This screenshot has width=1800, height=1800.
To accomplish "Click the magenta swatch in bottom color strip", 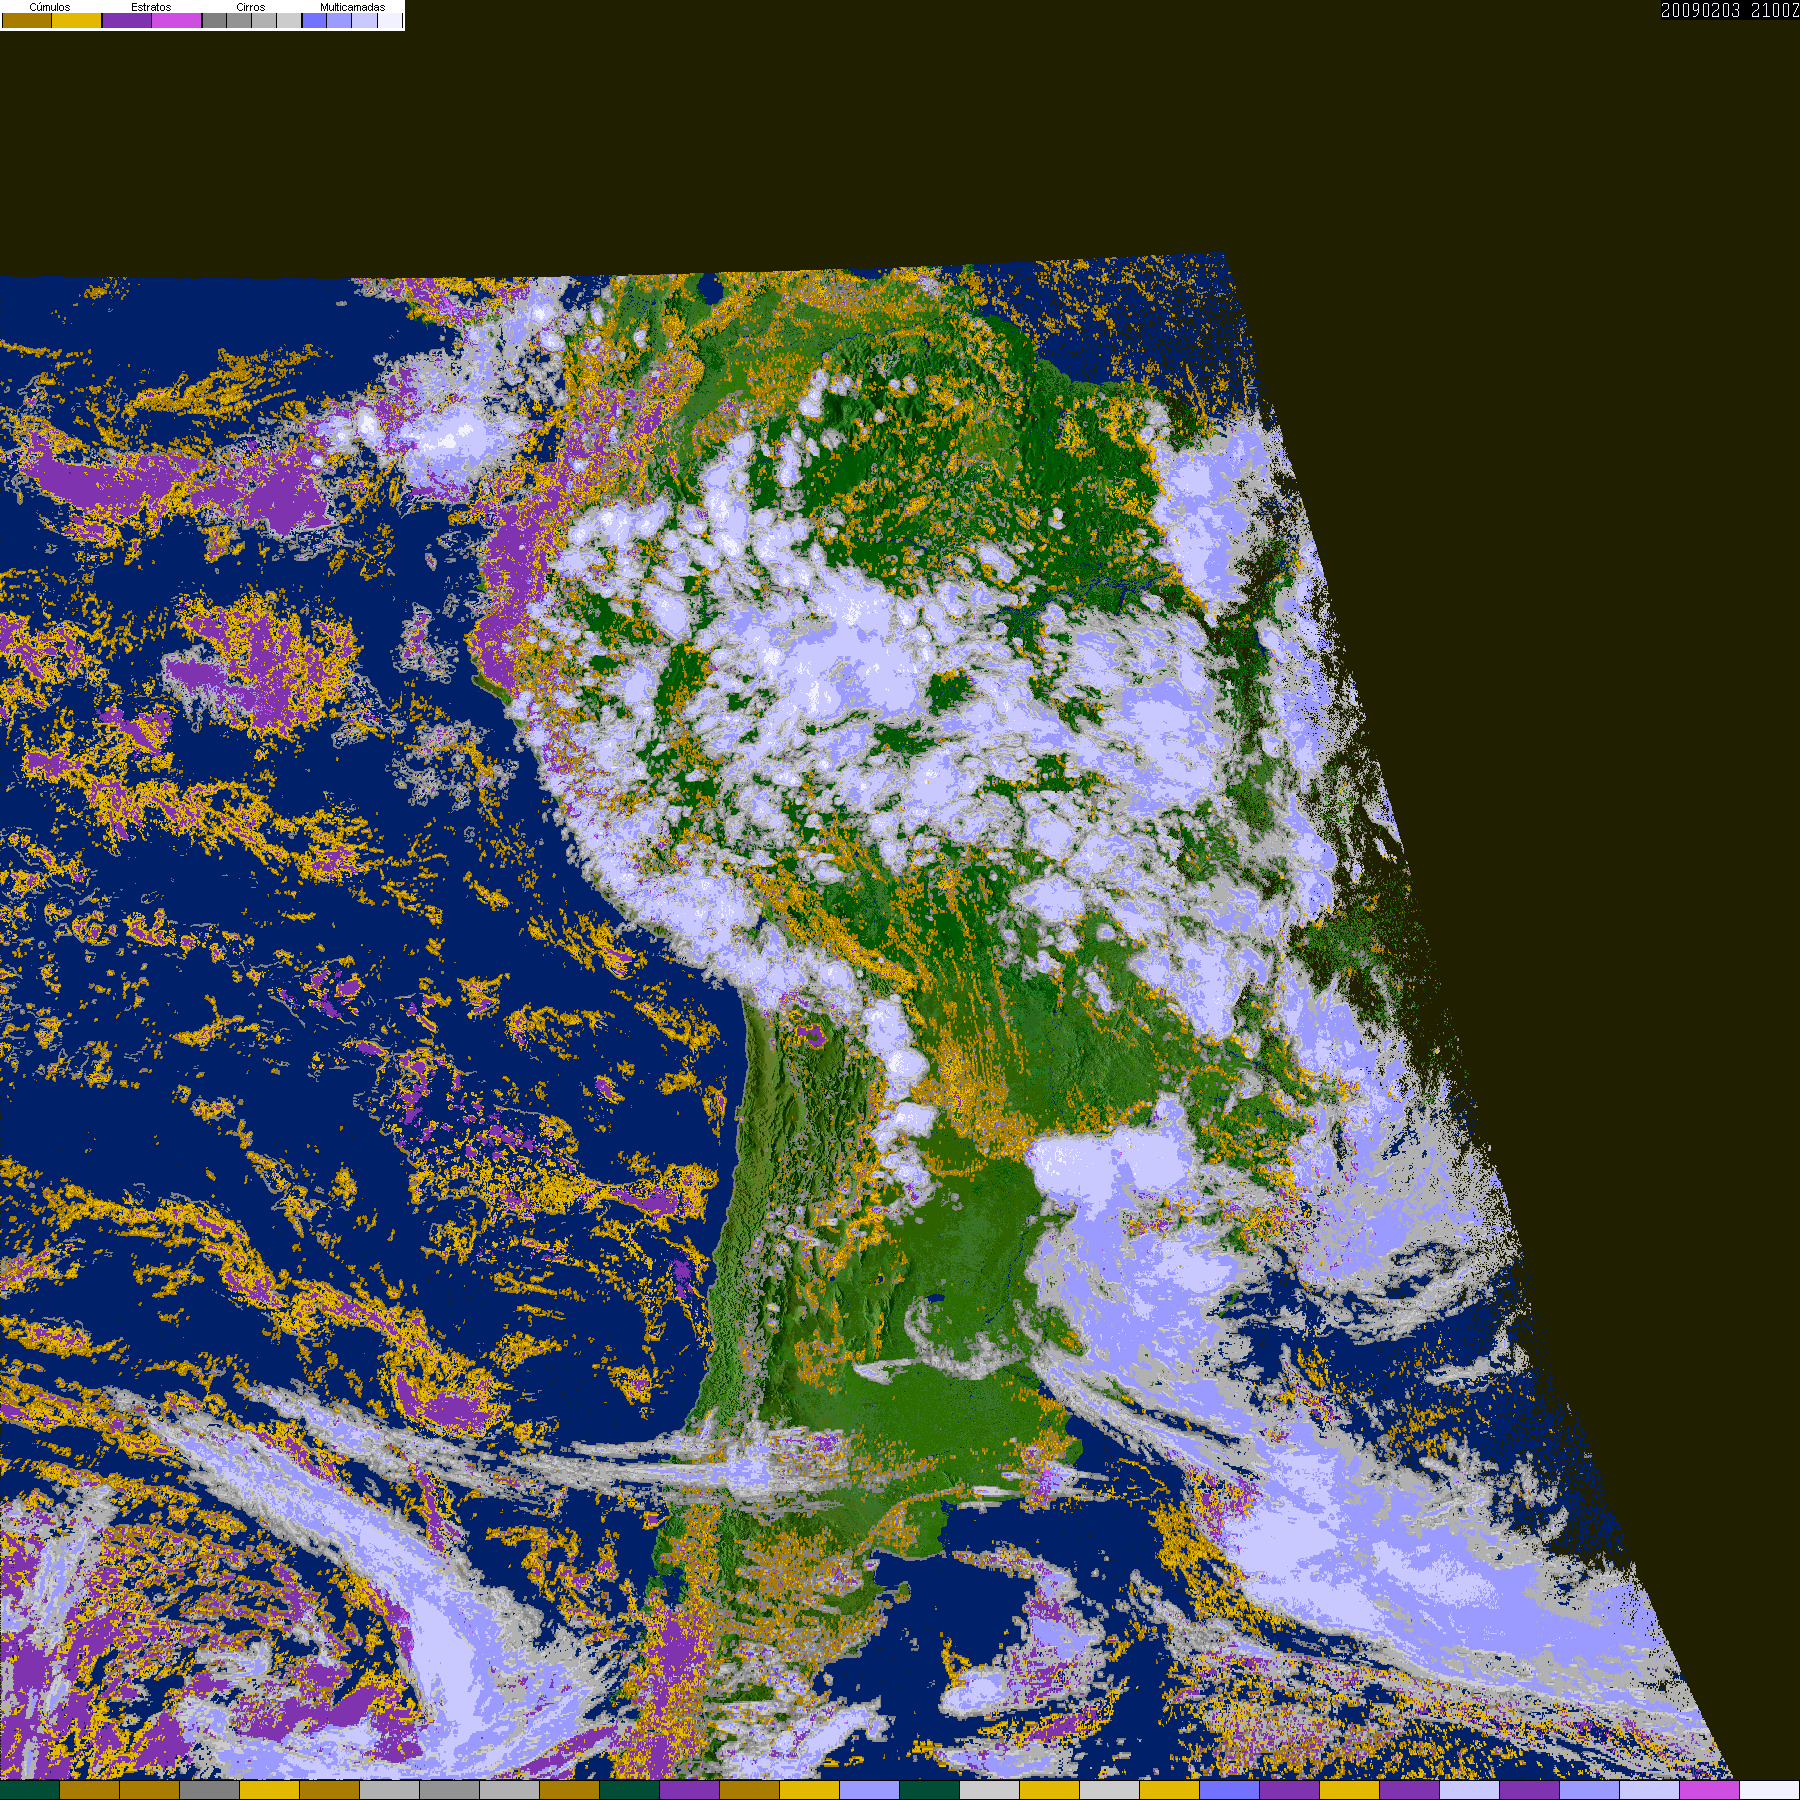I will point(1710,1790).
